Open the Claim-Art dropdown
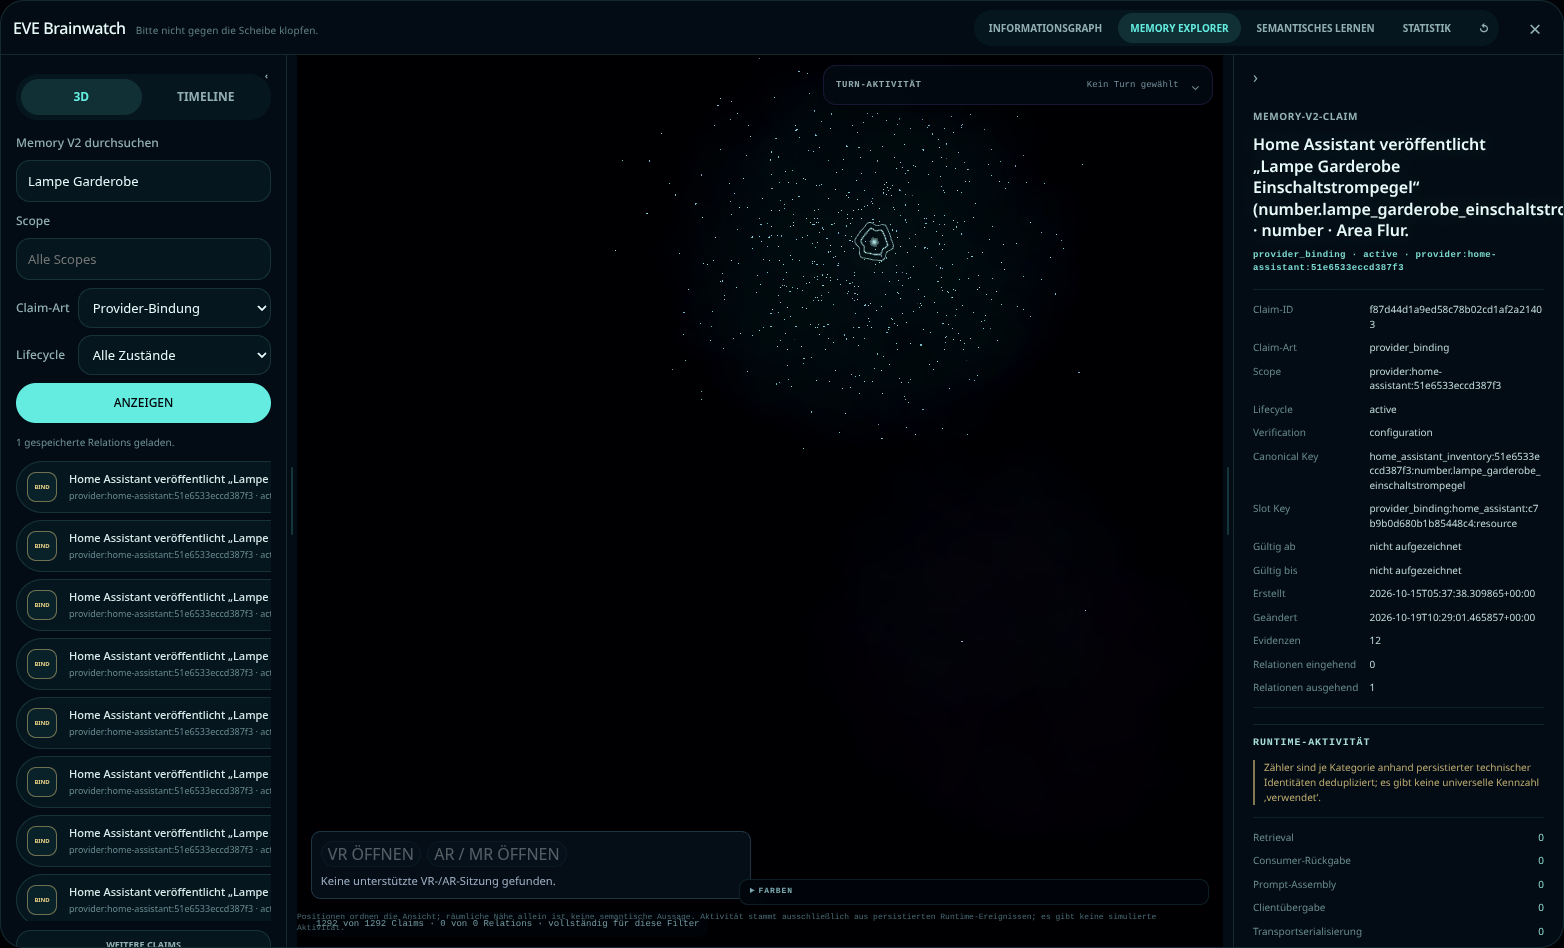Viewport: 1564px width, 948px height. tap(174, 308)
